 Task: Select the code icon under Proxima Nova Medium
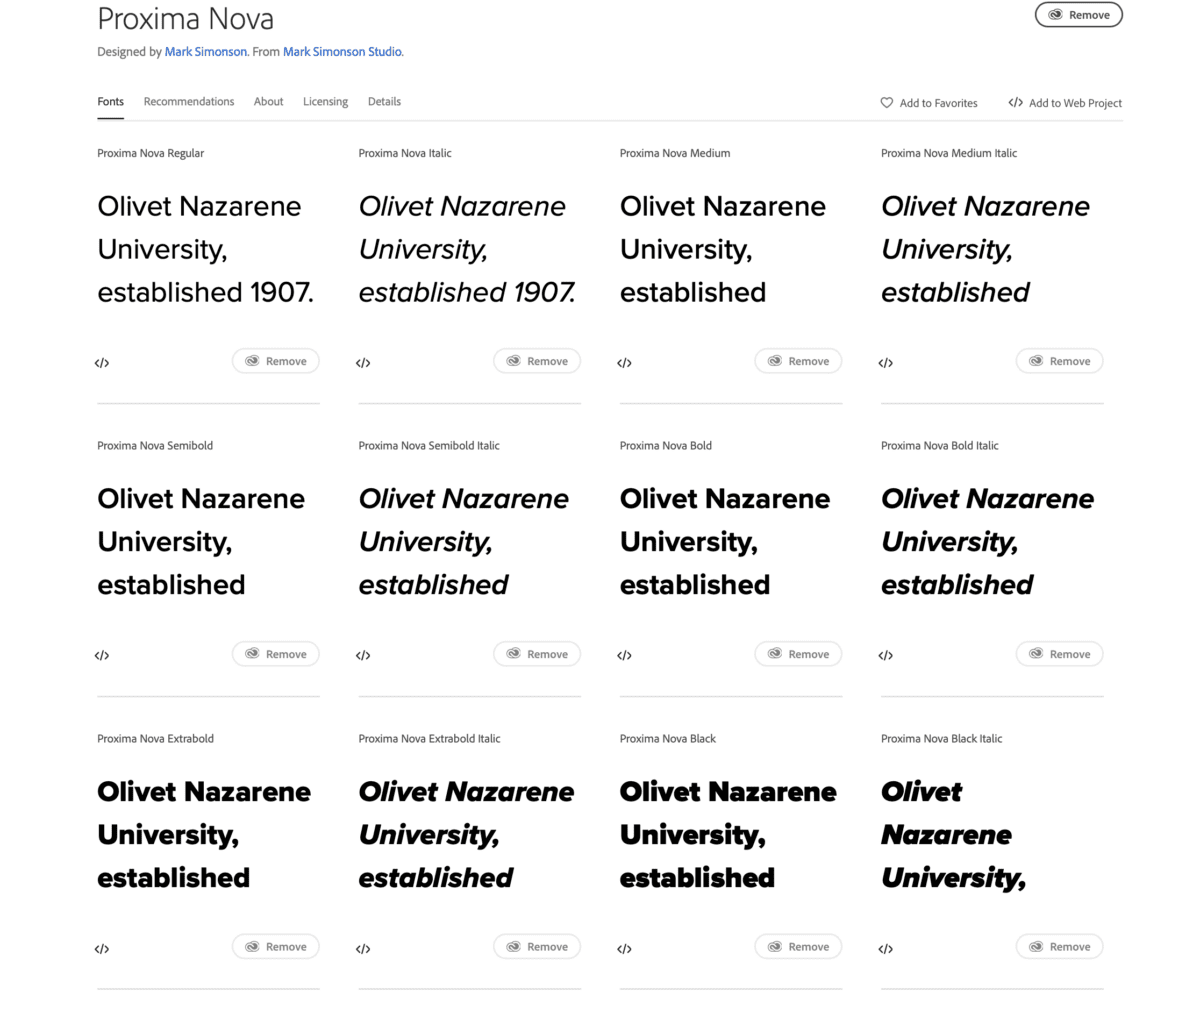click(x=624, y=362)
